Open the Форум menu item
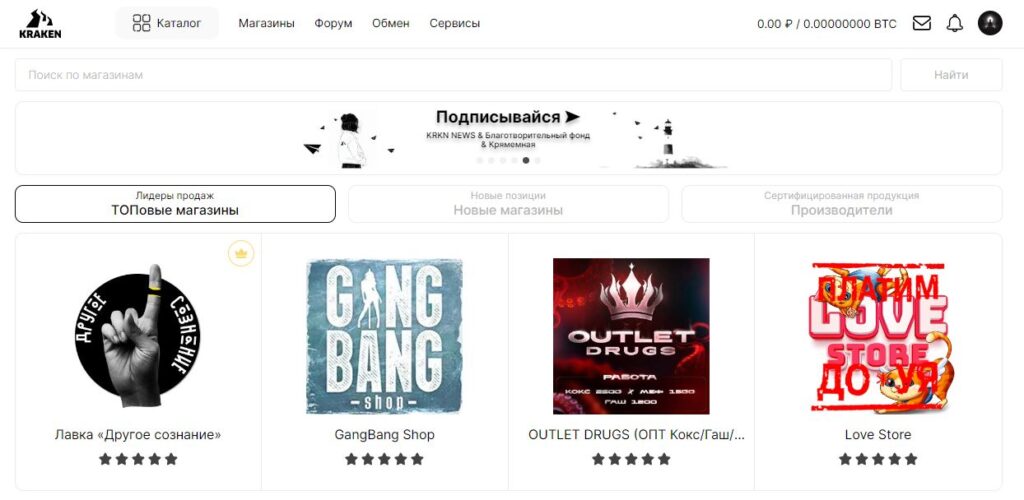1024x500 pixels. pyautogui.click(x=333, y=23)
